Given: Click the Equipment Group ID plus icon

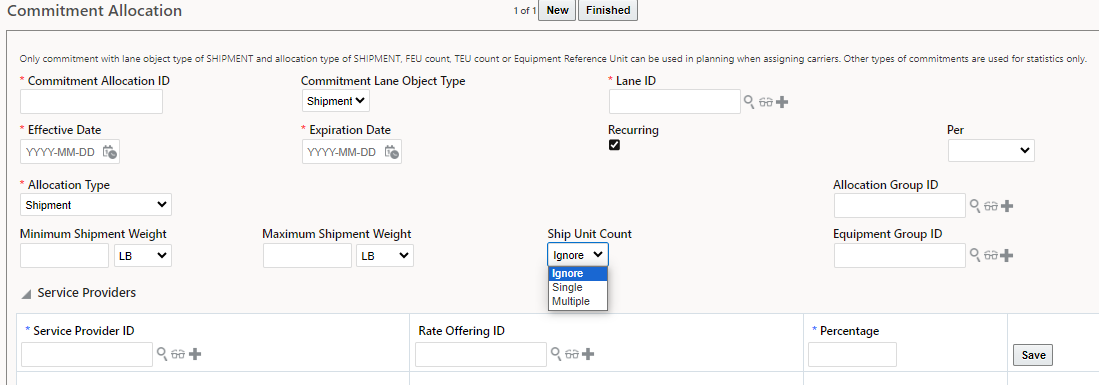Looking at the screenshot, I should [1006, 255].
